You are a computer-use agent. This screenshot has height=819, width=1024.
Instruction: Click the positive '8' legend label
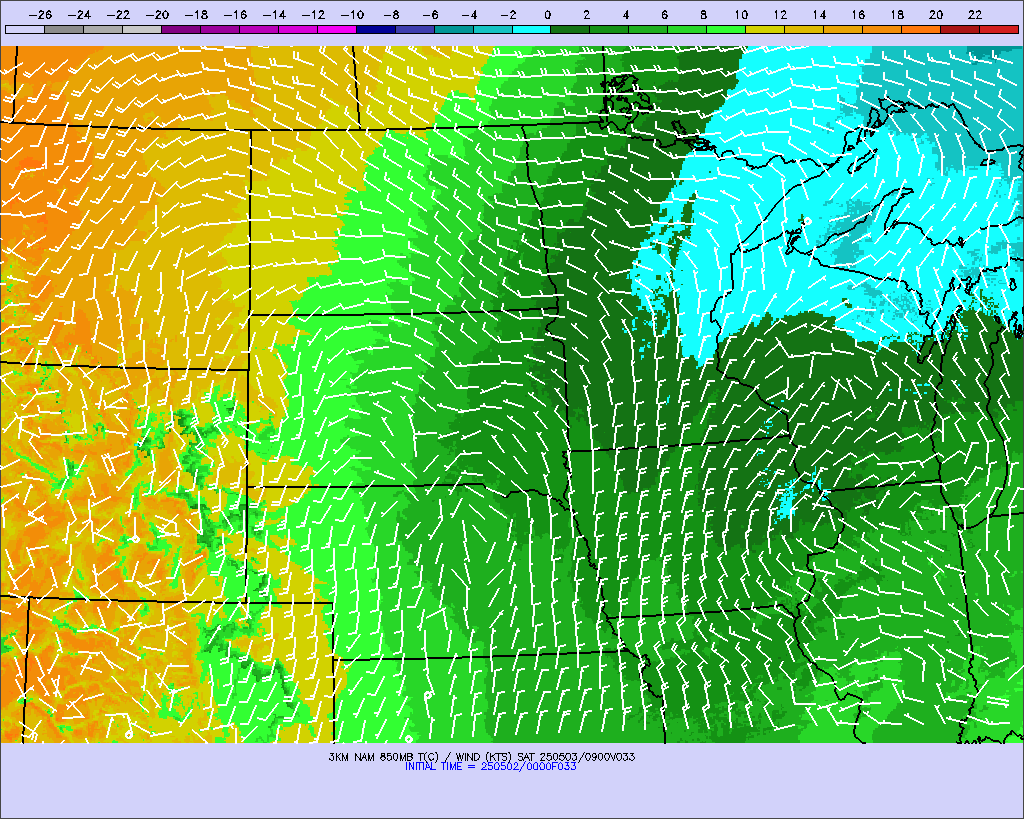point(703,14)
